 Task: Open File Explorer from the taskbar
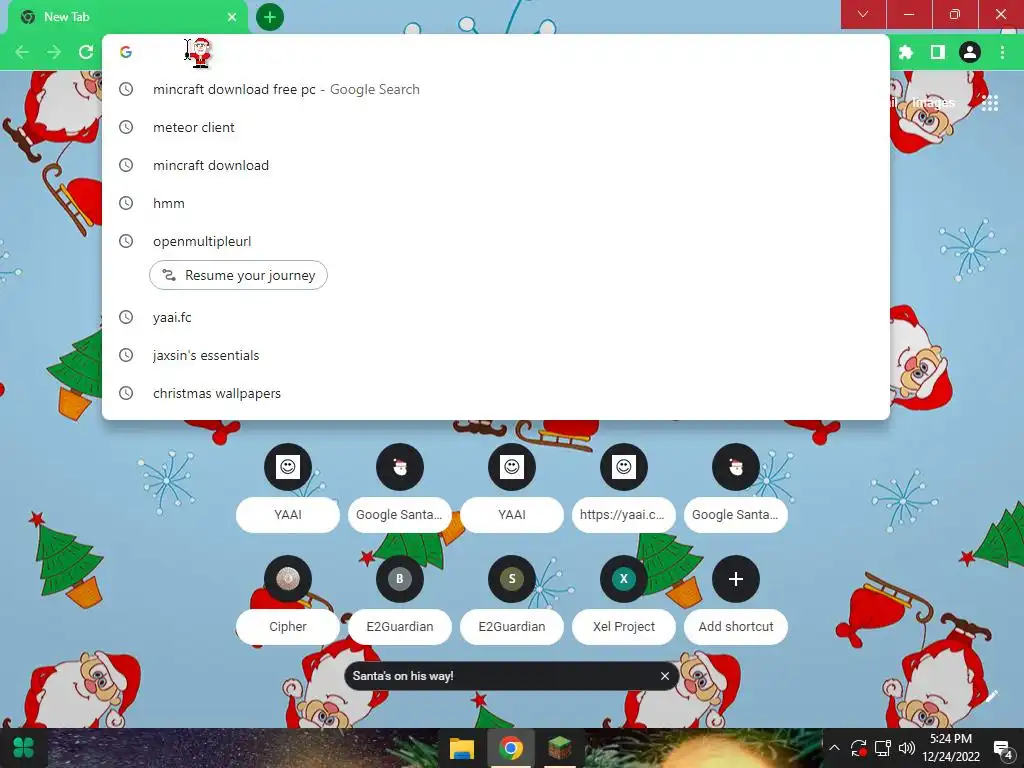(462, 748)
